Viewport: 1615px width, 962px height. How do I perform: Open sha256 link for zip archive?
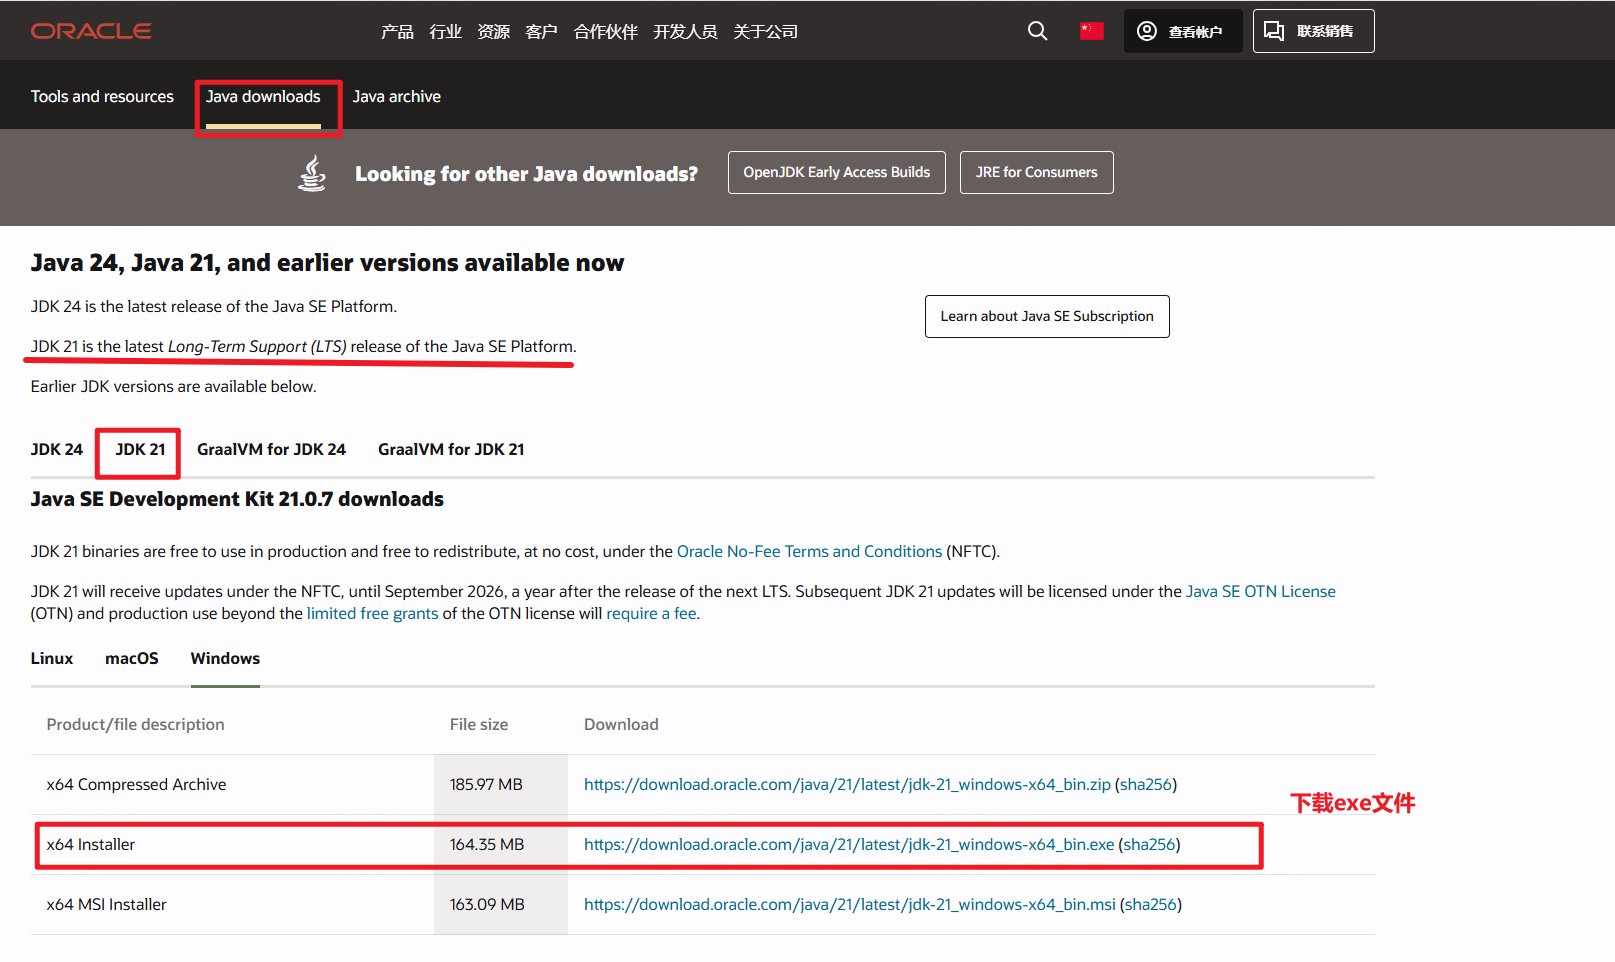coord(1146,785)
